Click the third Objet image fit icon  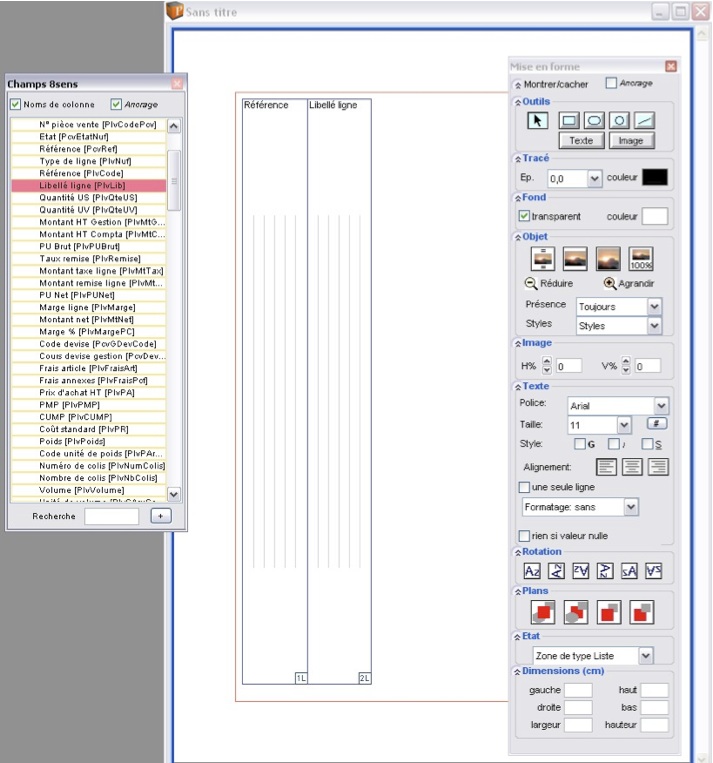[608, 258]
